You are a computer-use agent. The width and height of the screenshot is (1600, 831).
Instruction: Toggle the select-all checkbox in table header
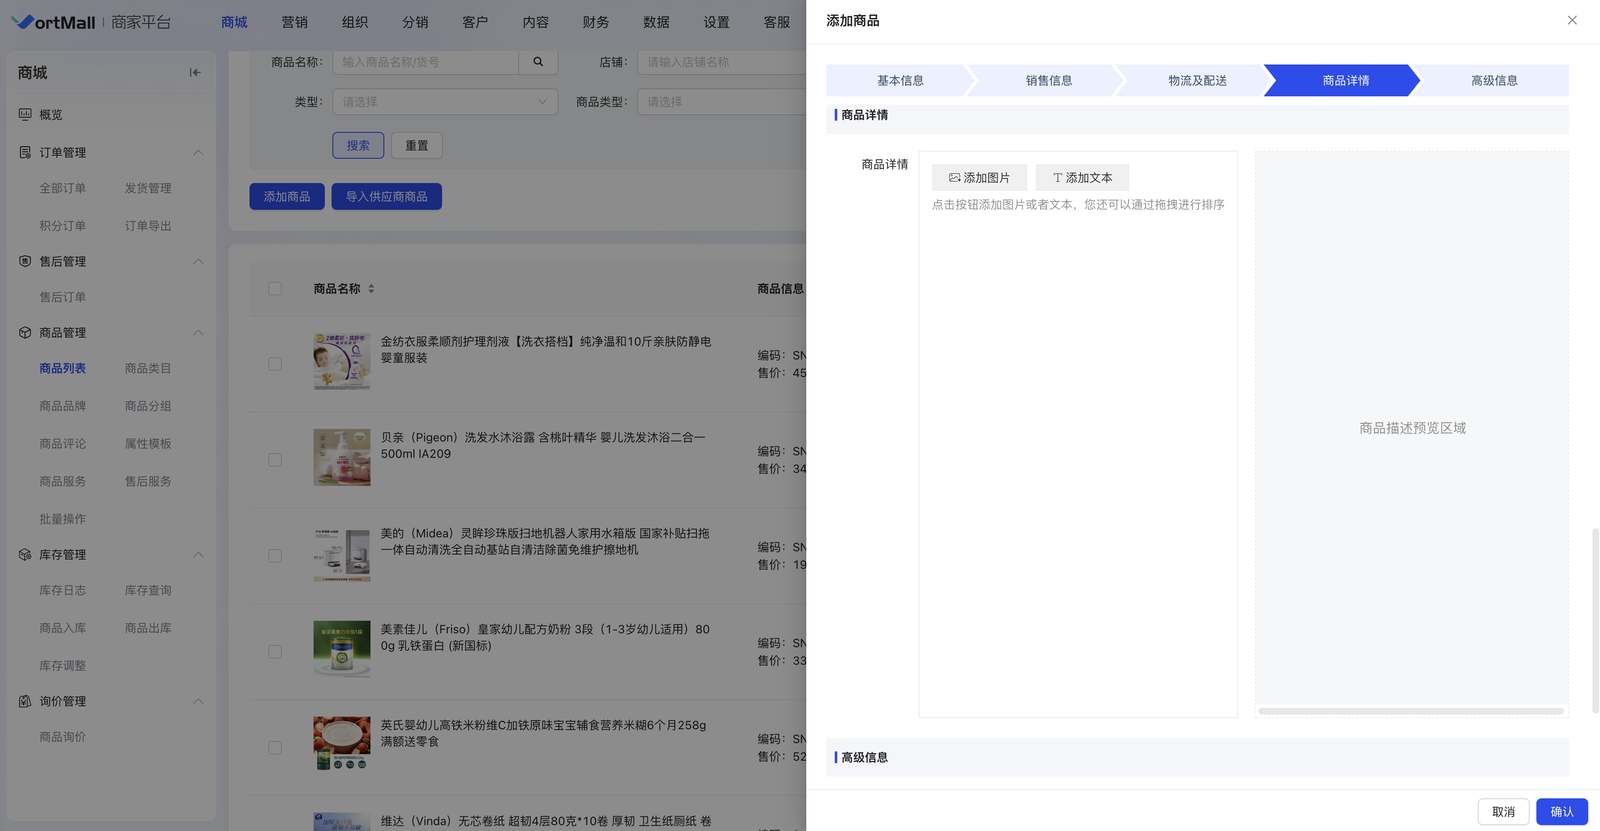(x=275, y=289)
